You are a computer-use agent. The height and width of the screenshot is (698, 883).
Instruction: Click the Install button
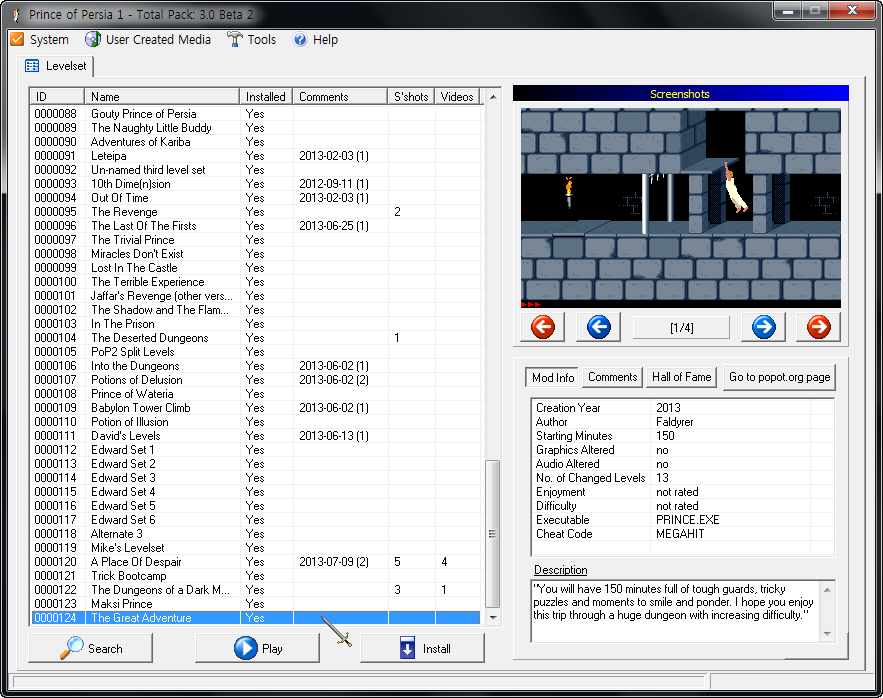point(422,648)
